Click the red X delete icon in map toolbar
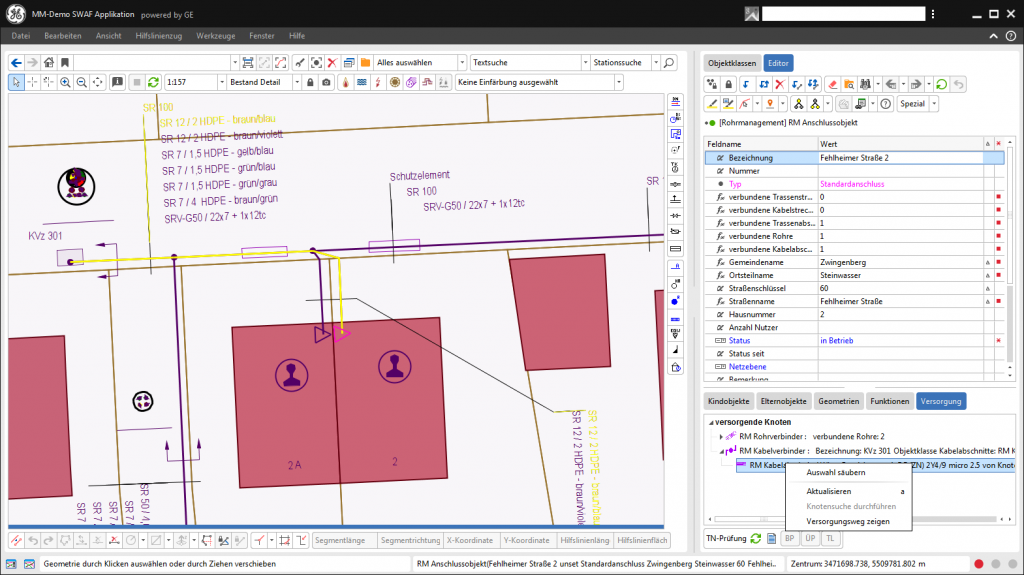1024x575 pixels. click(332, 62)
